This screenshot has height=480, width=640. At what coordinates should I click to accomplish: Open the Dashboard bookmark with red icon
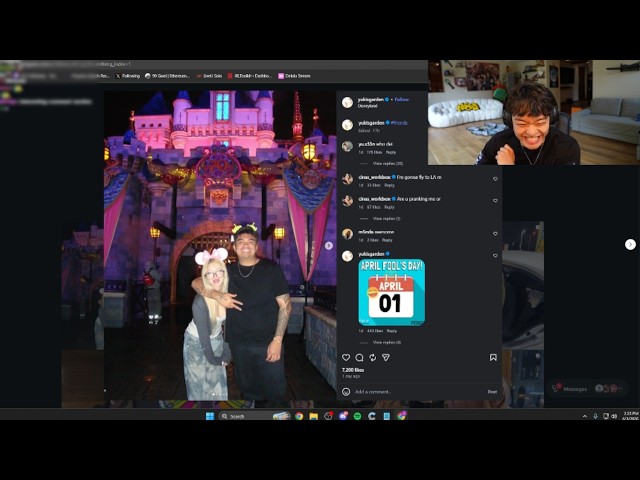[x=249, y=76]
